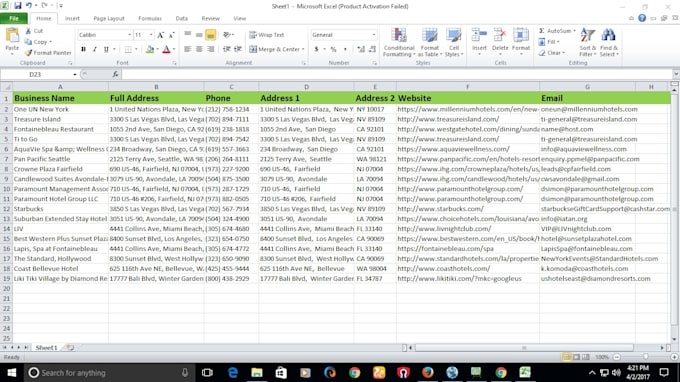Open Sort & Filter menu
The image size is (680, 382).
tap(588, 42)
